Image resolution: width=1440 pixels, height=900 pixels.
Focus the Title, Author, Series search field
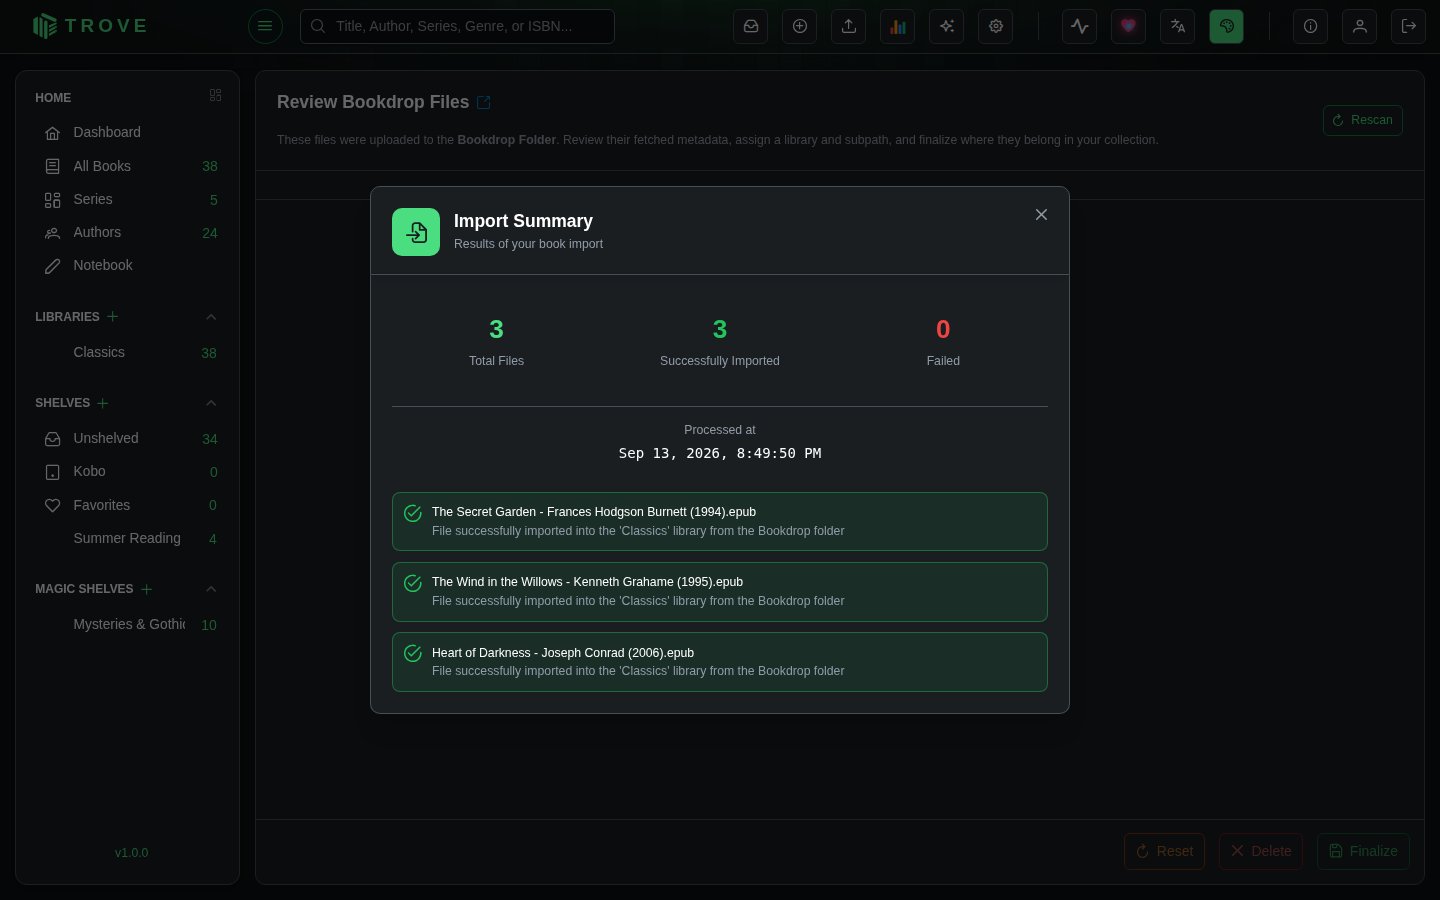(x=457, y=26)
